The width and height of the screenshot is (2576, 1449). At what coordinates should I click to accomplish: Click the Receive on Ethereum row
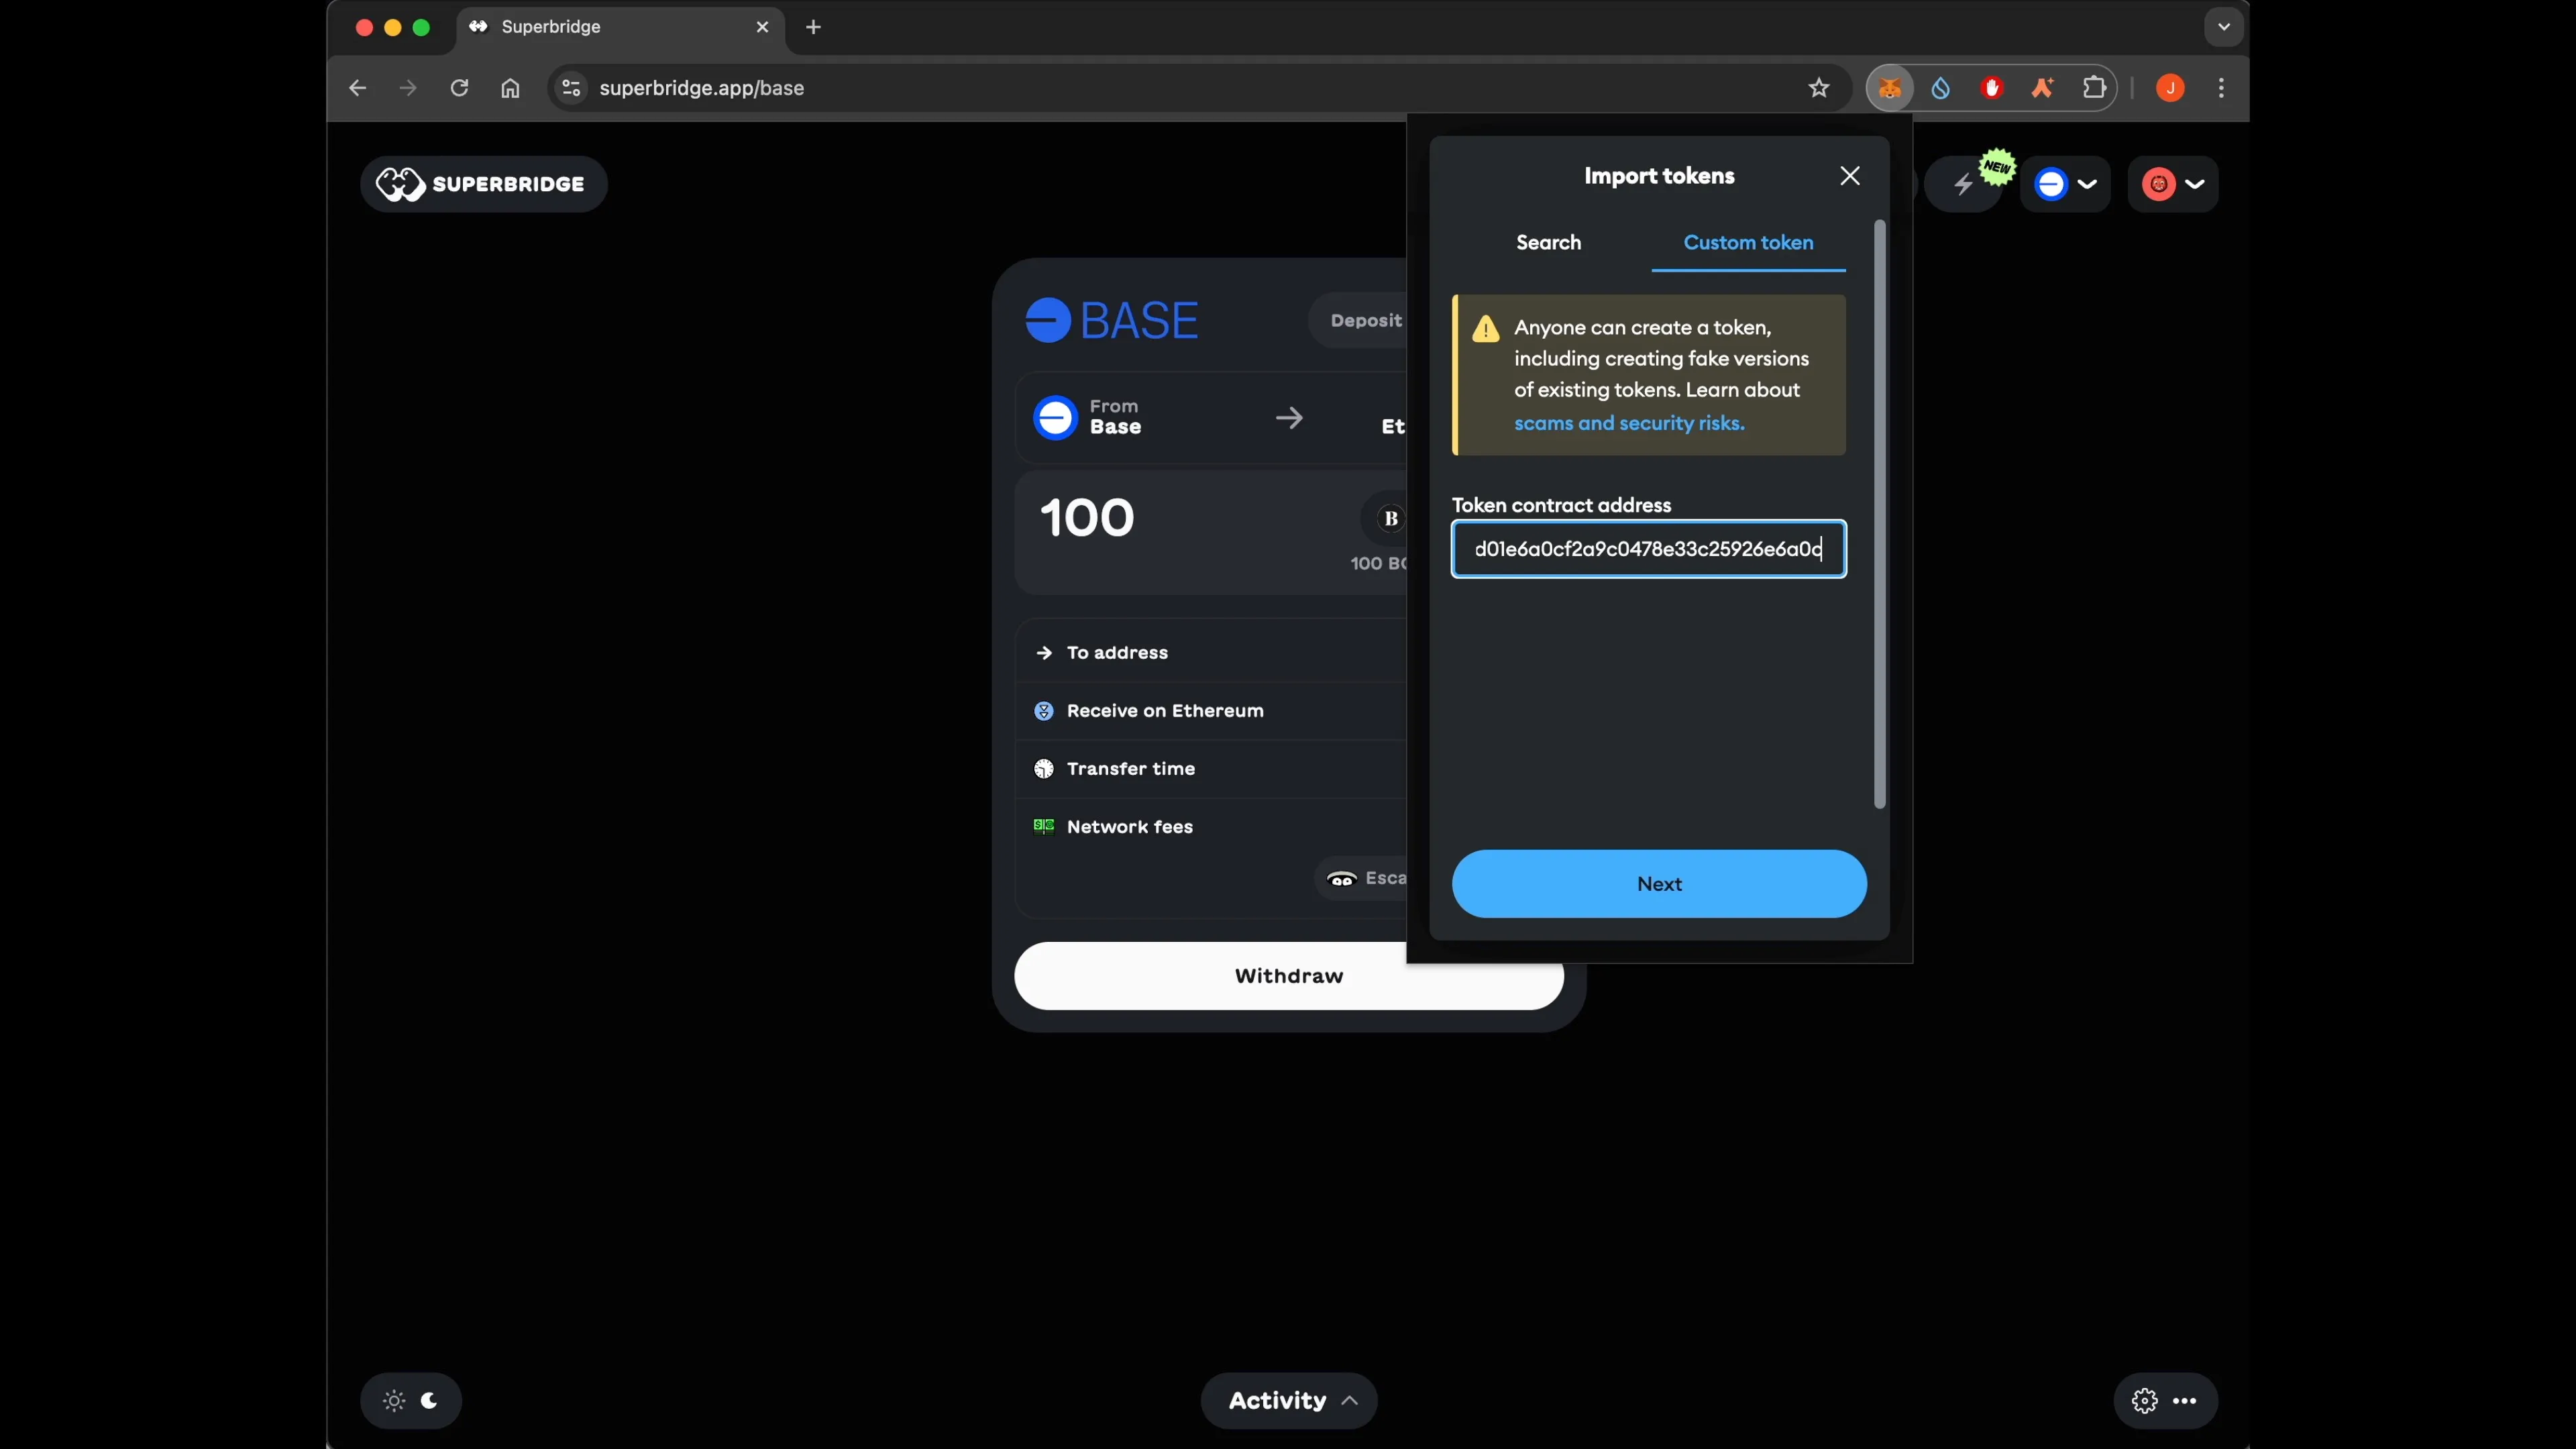coord(1211,711)
